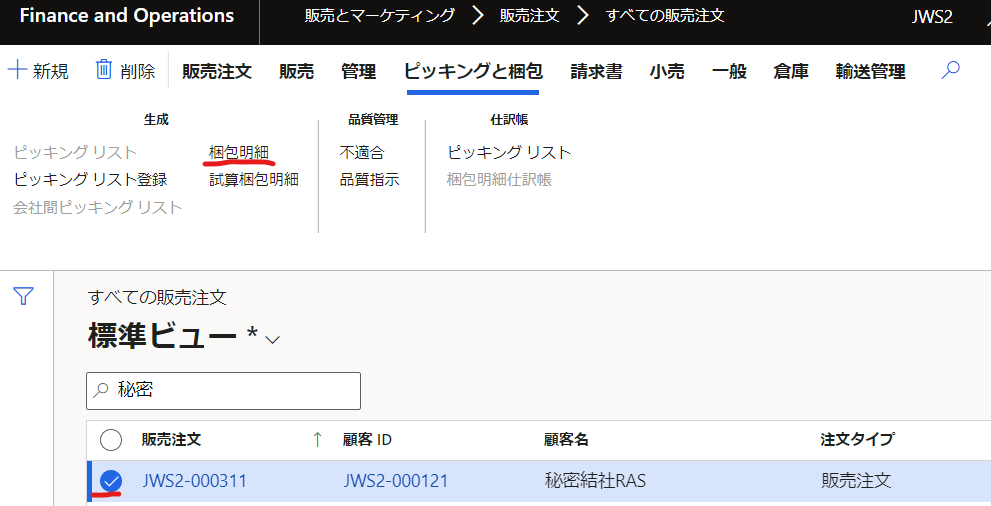Click the sort arrow in 販売注文 column
The height and width of the screenshot is (506, 991).
pyautogui.click(x=317, y=439)
